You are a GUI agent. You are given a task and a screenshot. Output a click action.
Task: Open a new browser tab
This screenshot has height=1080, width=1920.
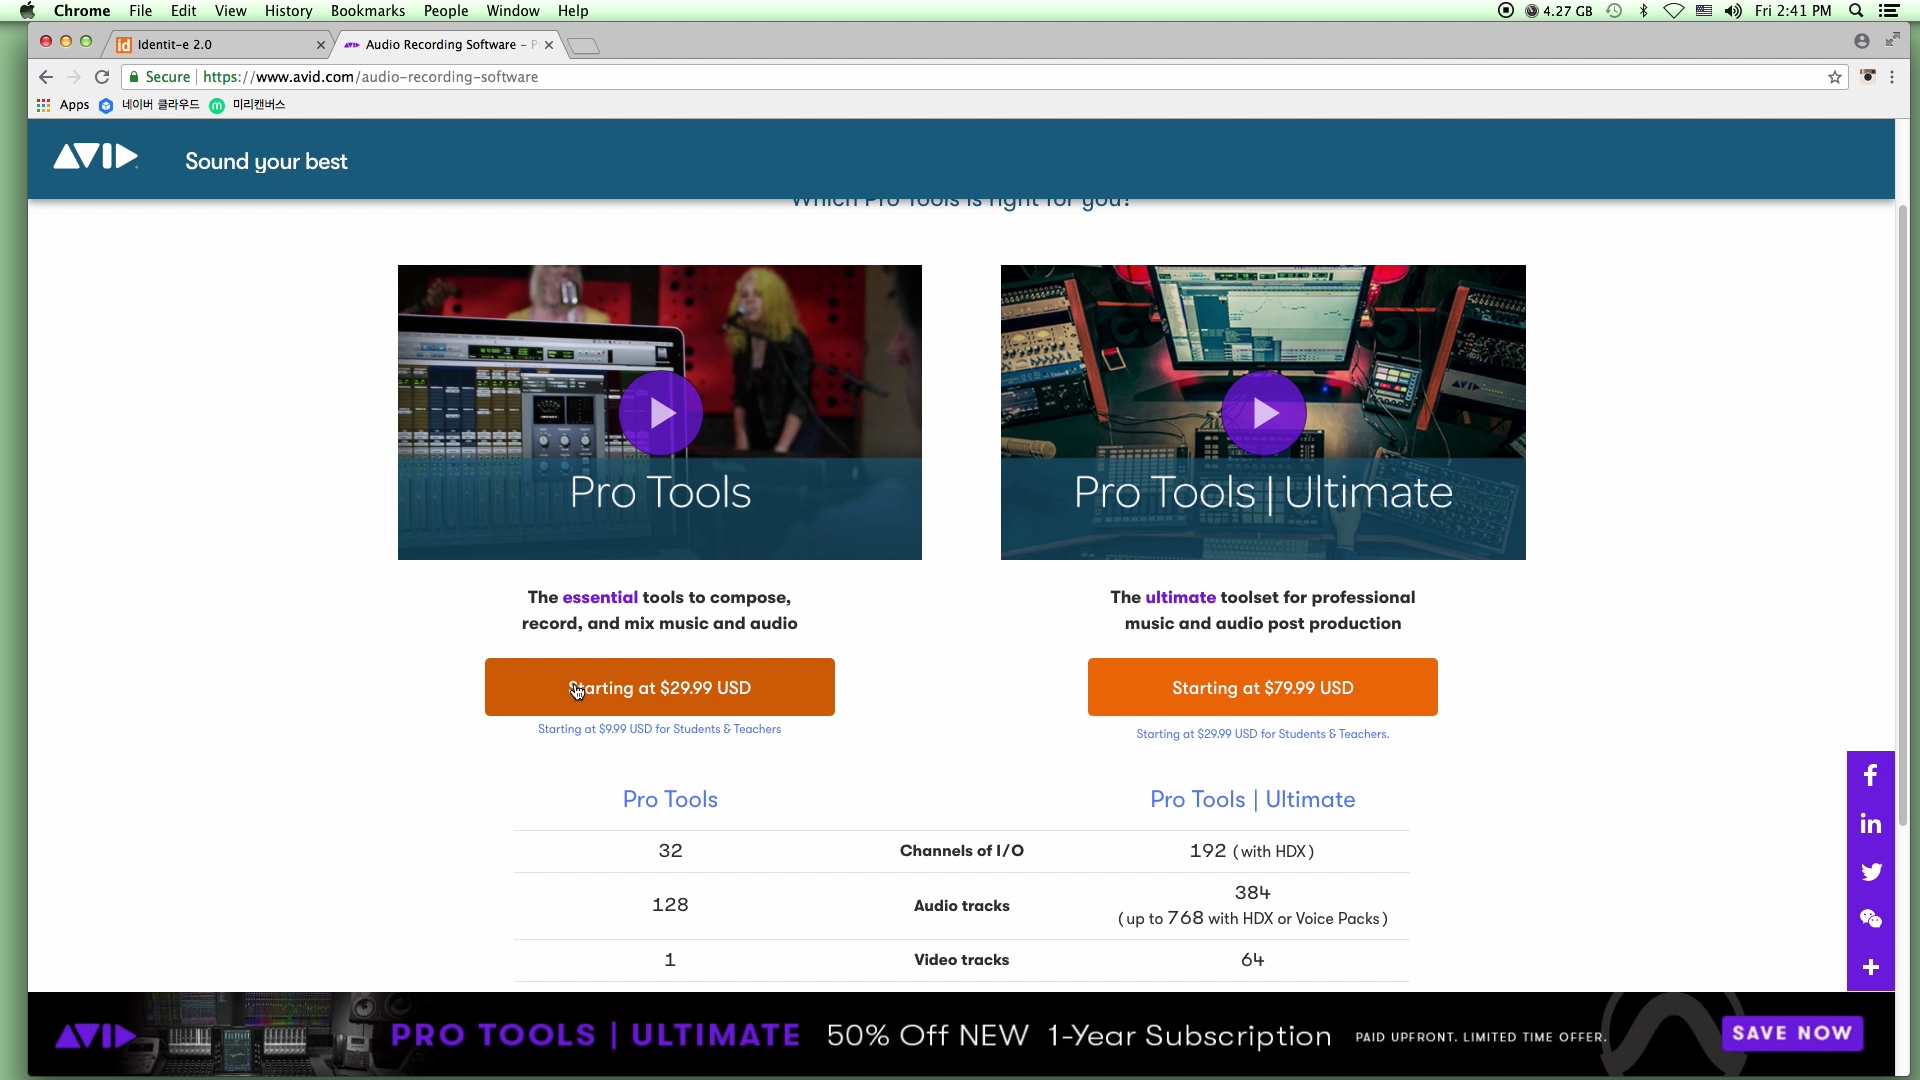[583, 45]
